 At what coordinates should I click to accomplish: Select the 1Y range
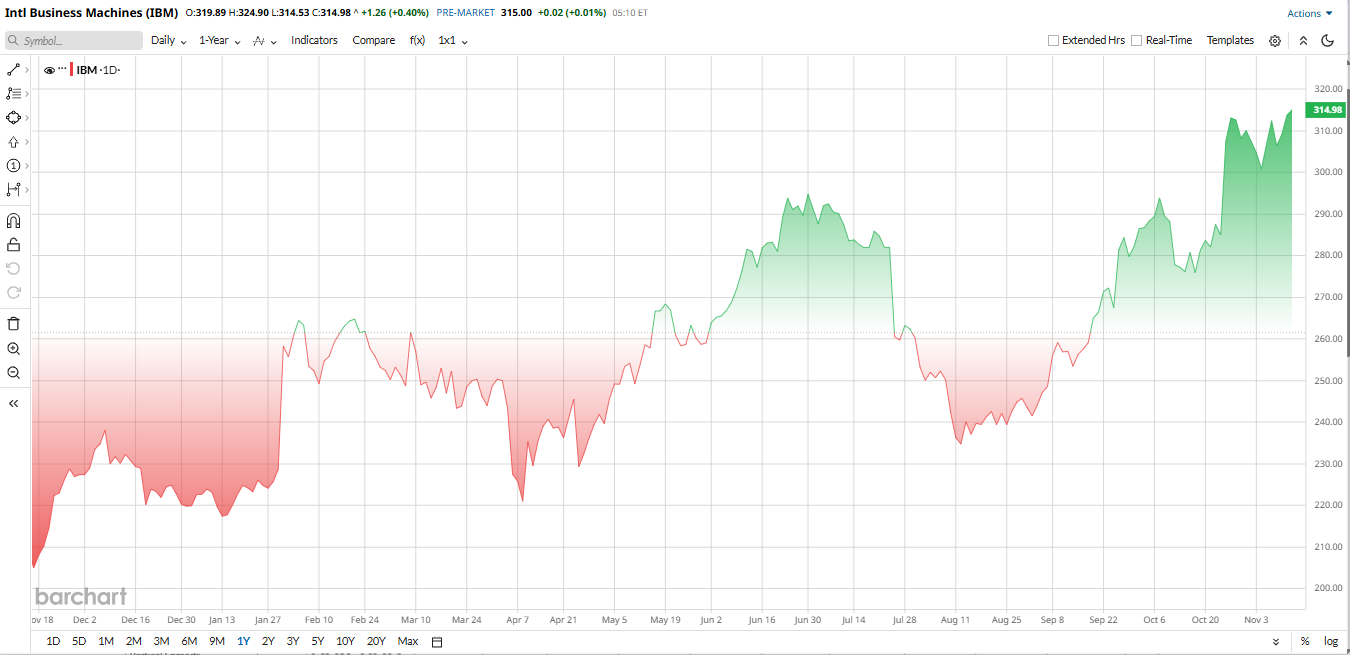pos(243,642)
